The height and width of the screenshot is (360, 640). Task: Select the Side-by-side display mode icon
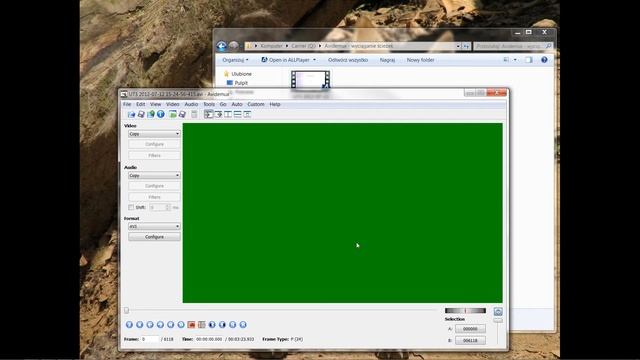pyautogui.click(x=228, y=114)
